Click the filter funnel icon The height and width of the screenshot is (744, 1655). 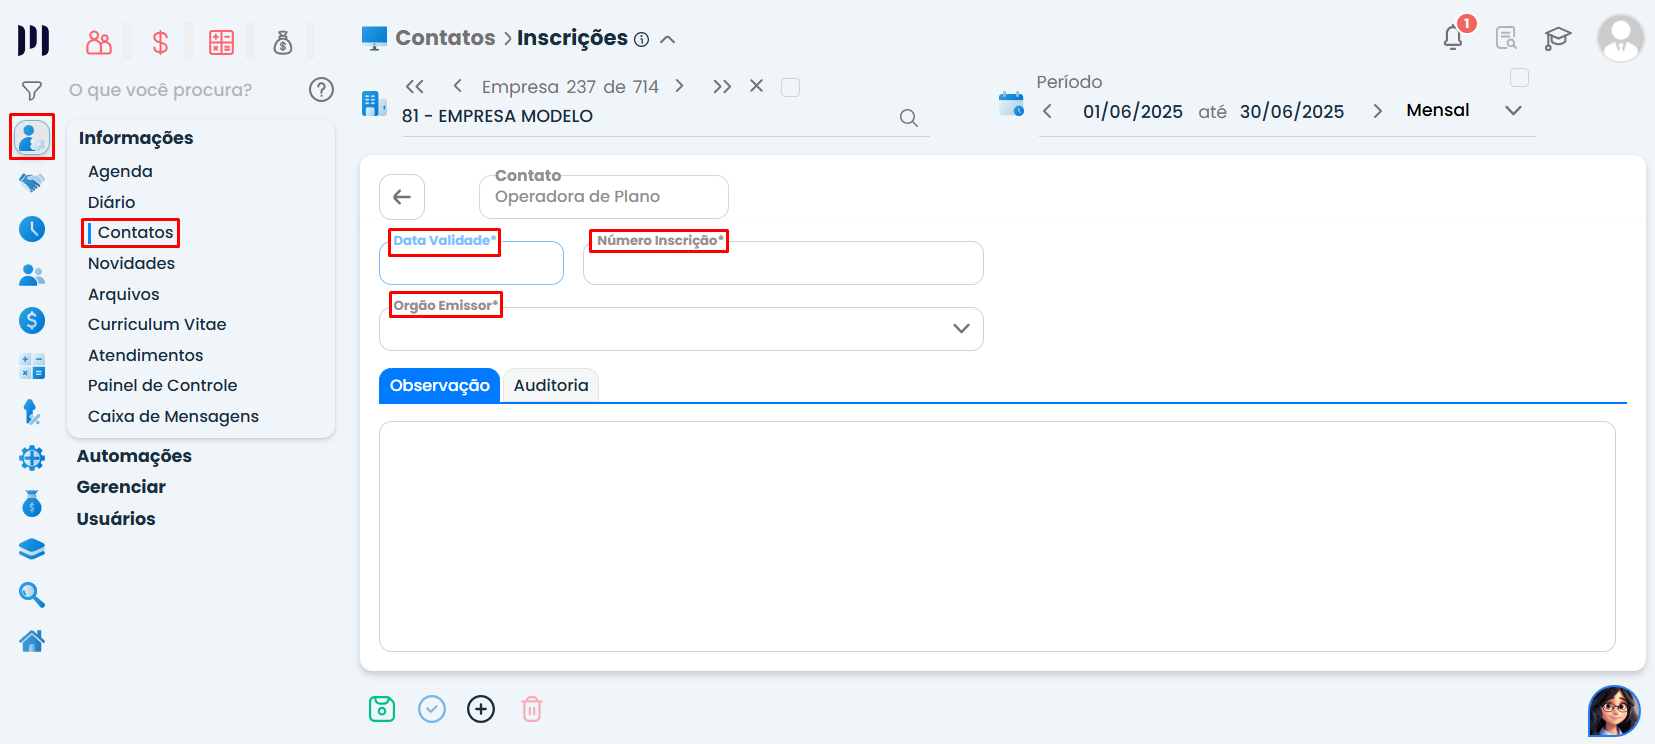32,91
